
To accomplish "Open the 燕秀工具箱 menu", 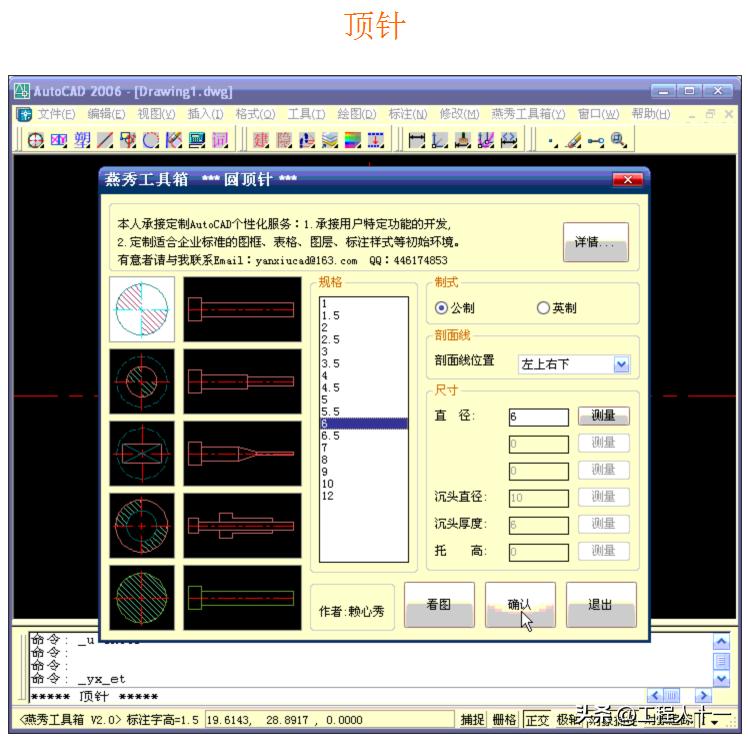I will 528,114.
